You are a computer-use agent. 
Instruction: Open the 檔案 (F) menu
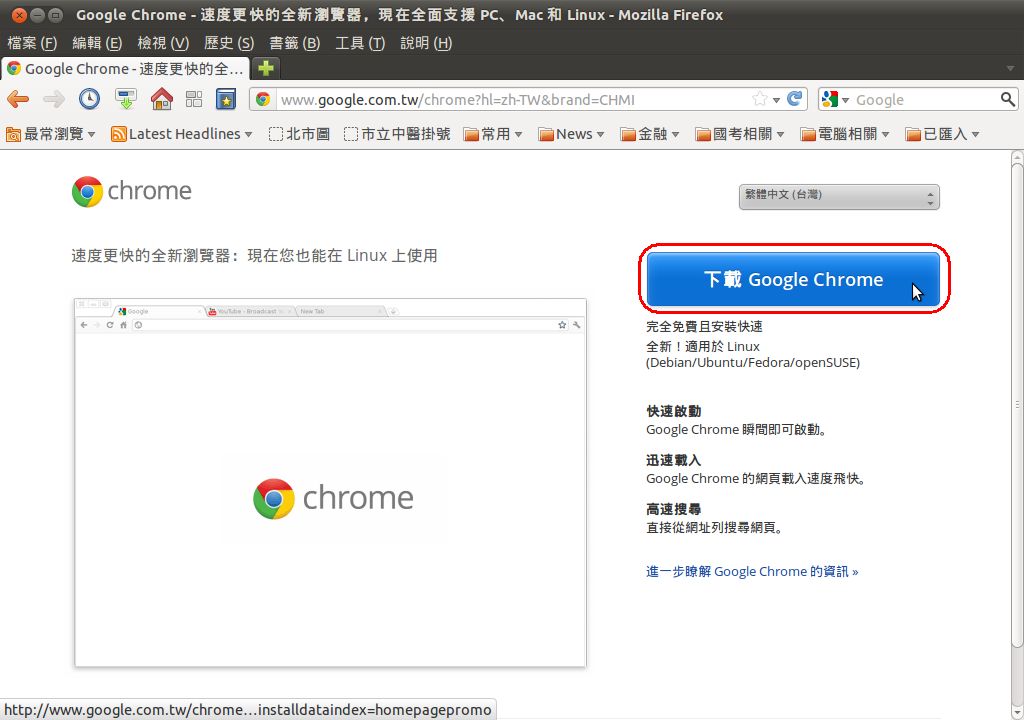32,43
